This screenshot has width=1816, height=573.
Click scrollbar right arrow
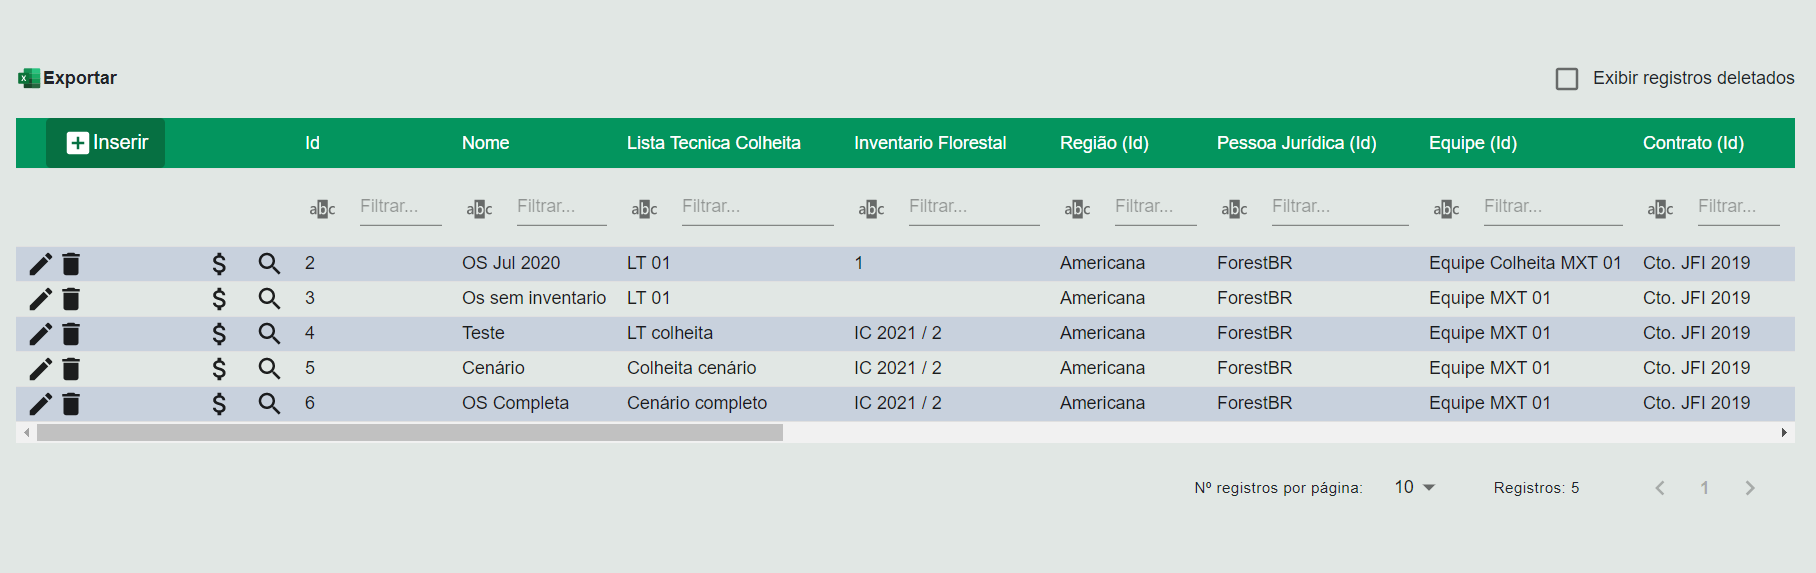[x=1784, y=433]
